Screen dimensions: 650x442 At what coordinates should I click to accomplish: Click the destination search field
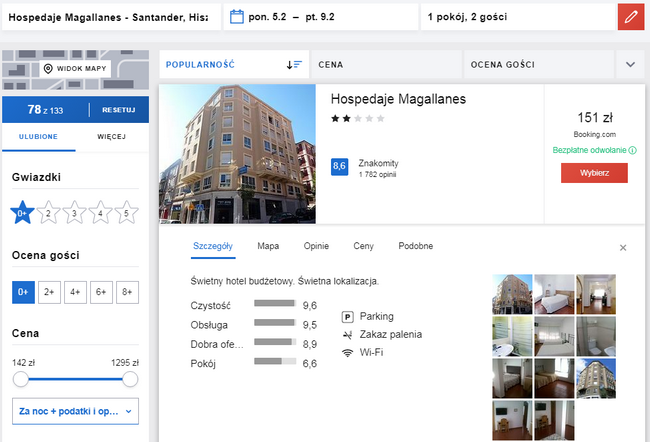tap(112, 17)
